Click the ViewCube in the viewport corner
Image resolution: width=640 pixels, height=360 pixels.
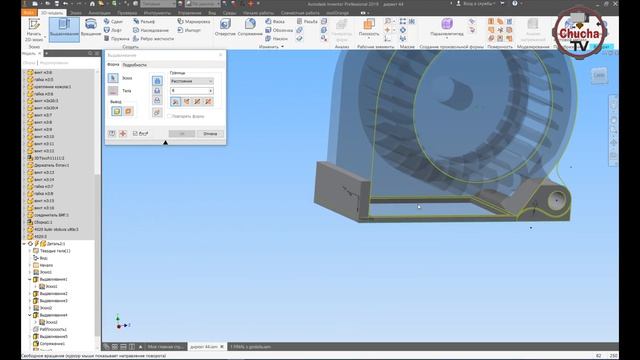pos(599,75)
